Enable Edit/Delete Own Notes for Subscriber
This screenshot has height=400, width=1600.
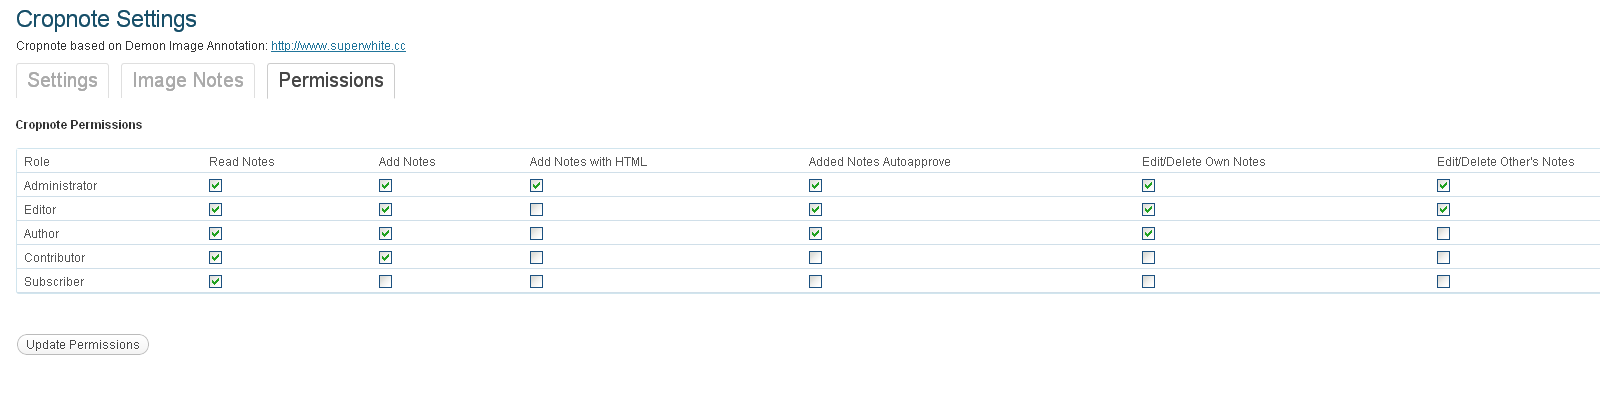1148,281
